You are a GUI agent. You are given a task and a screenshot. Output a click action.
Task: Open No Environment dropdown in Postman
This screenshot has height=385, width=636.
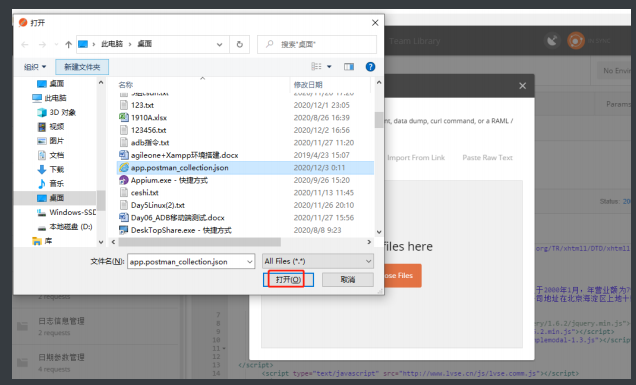click(x=615, y=71)
